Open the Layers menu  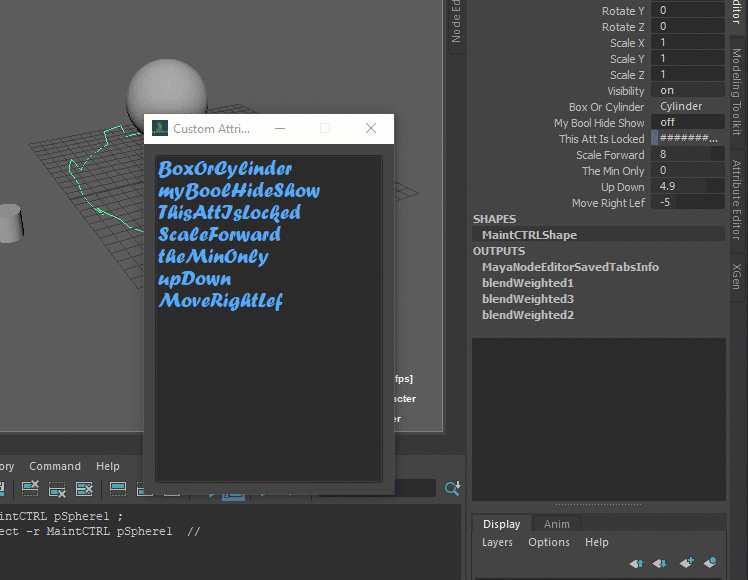(x=497, y=542)
